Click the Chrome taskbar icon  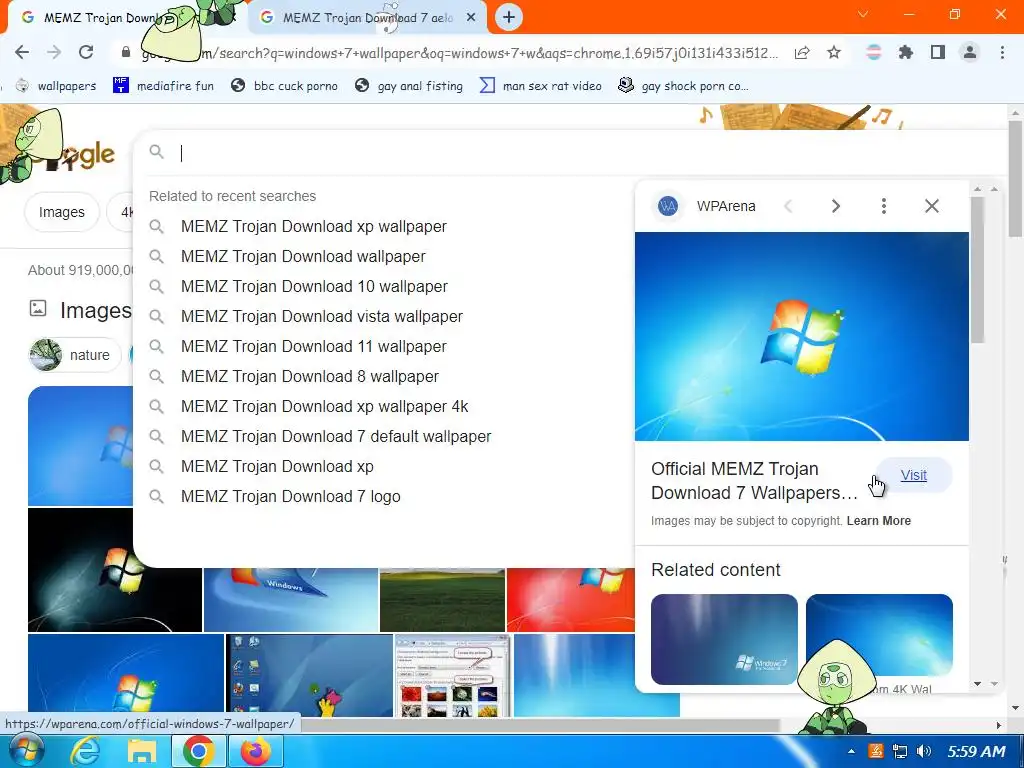(199, 752)
